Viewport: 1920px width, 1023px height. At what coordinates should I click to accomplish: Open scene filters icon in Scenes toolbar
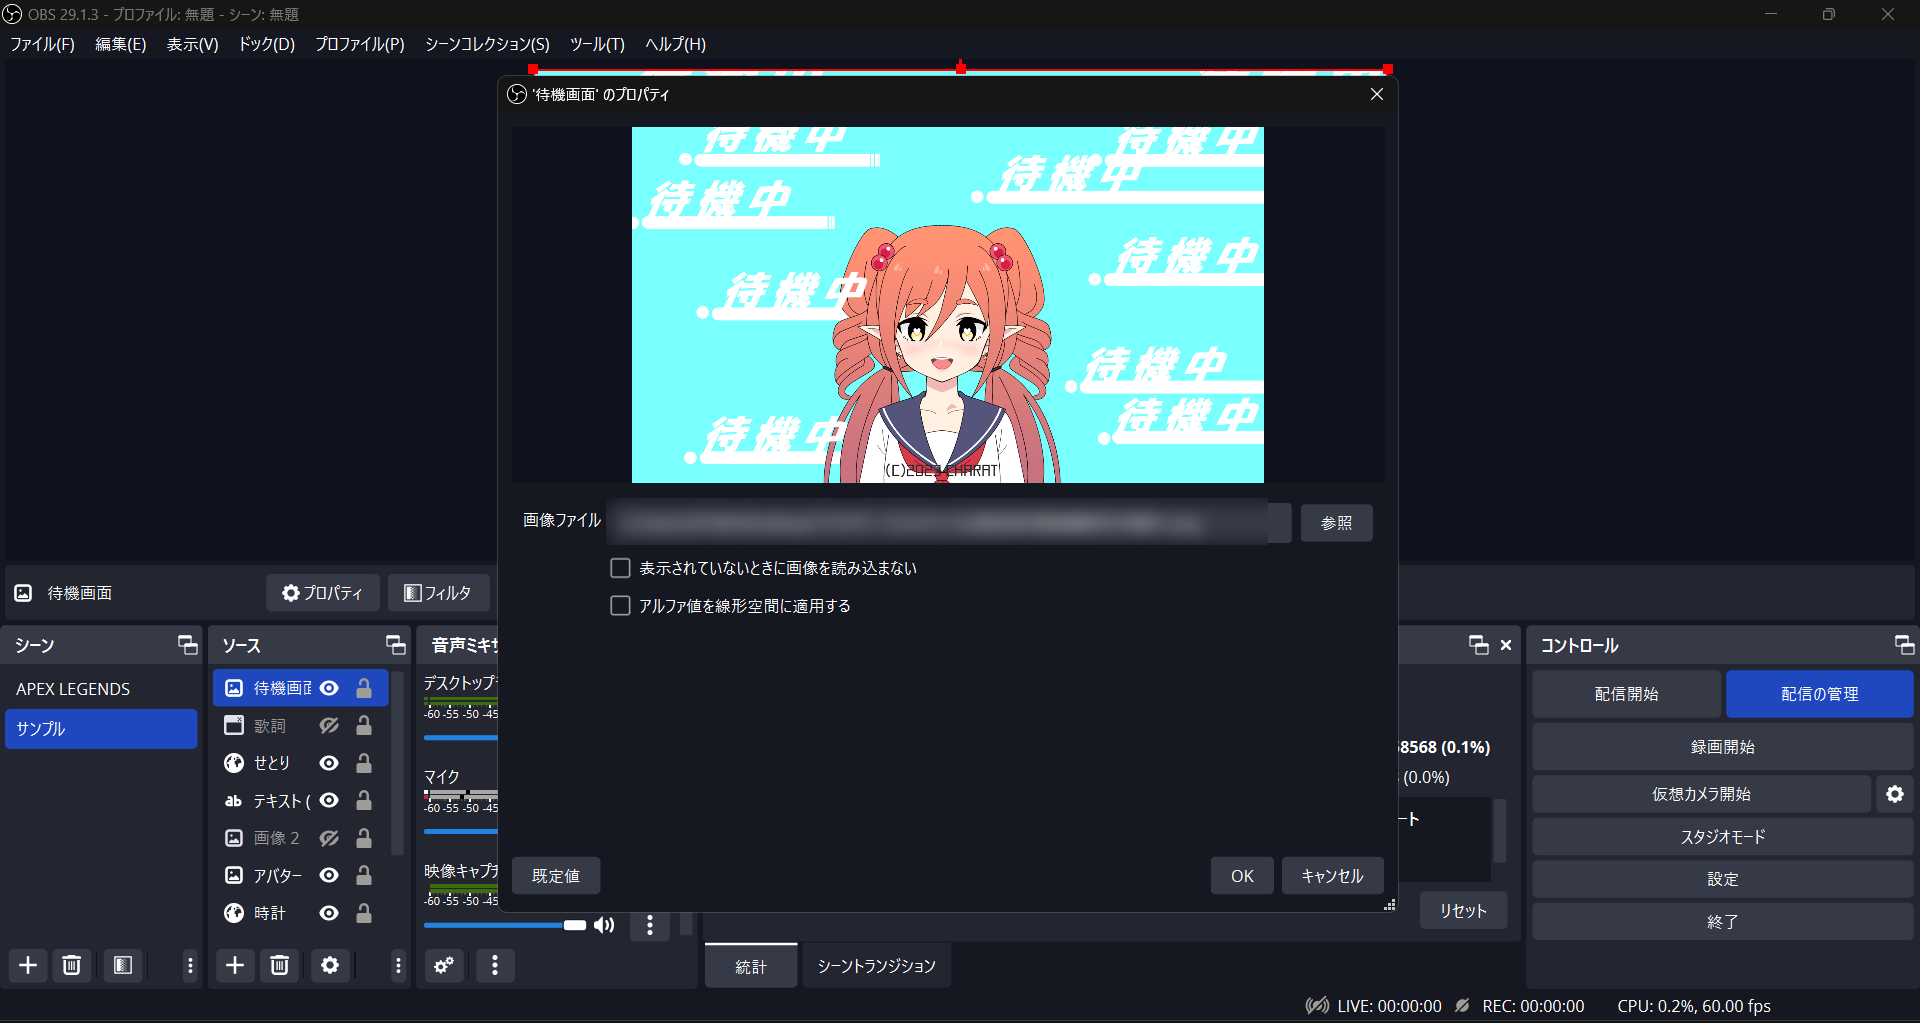pos(123,965)
